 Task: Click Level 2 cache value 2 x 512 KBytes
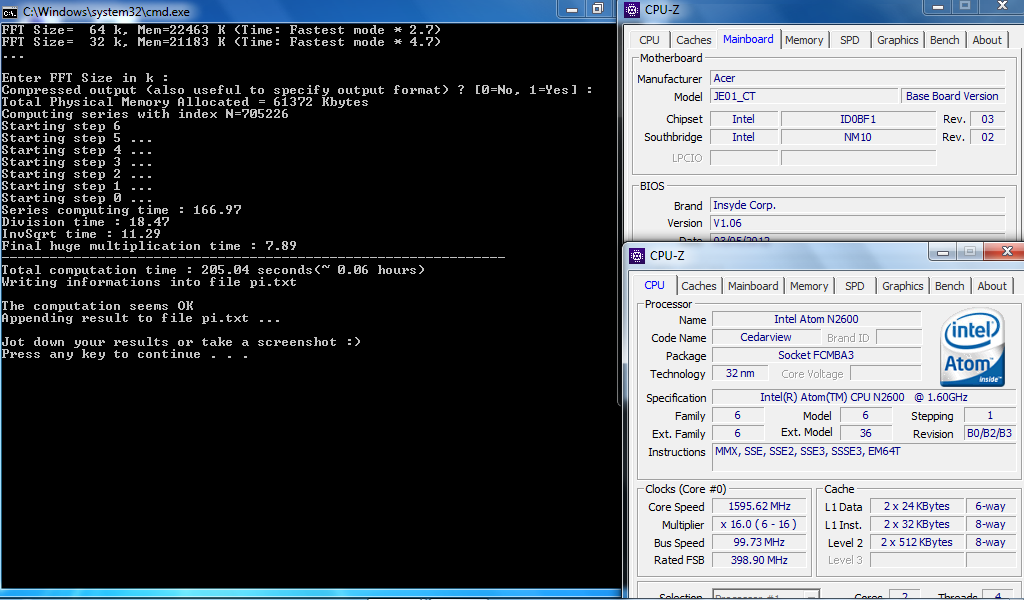tap(917, 543)
